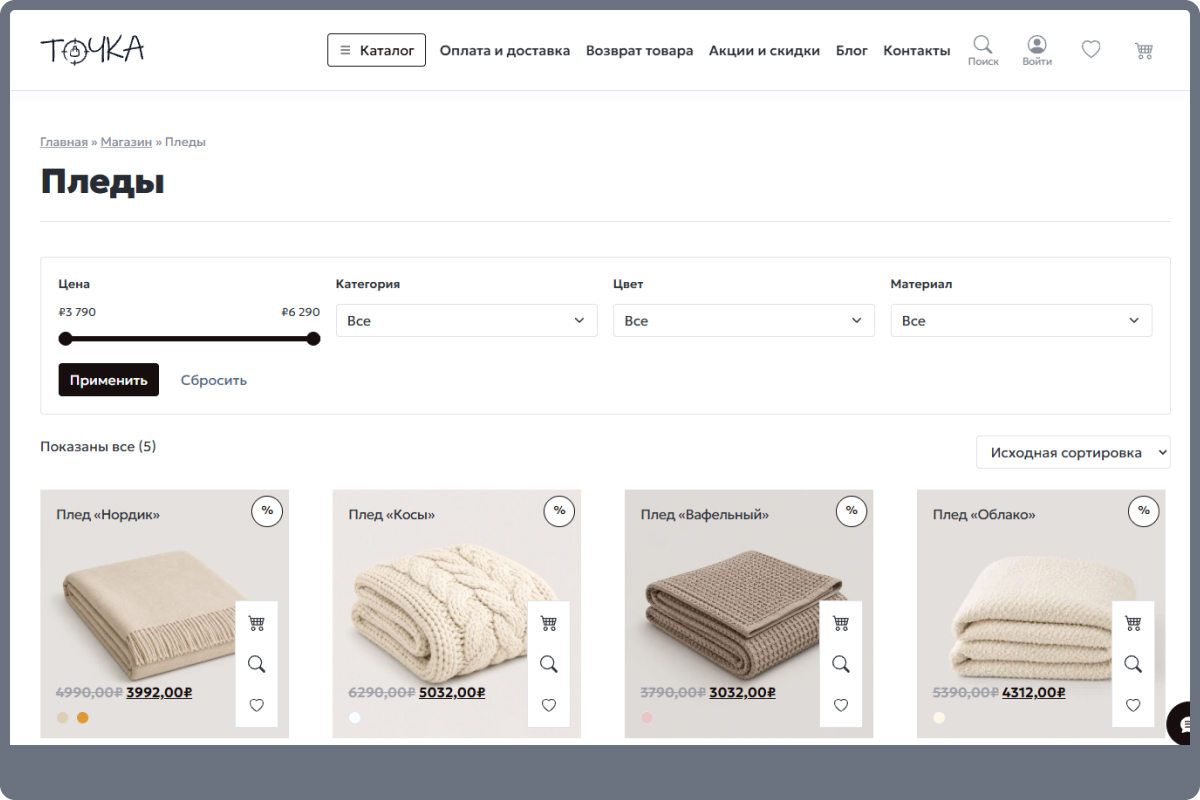Open Плед «Нордик» product title
1200x800 pixels.
coord(108,514)
